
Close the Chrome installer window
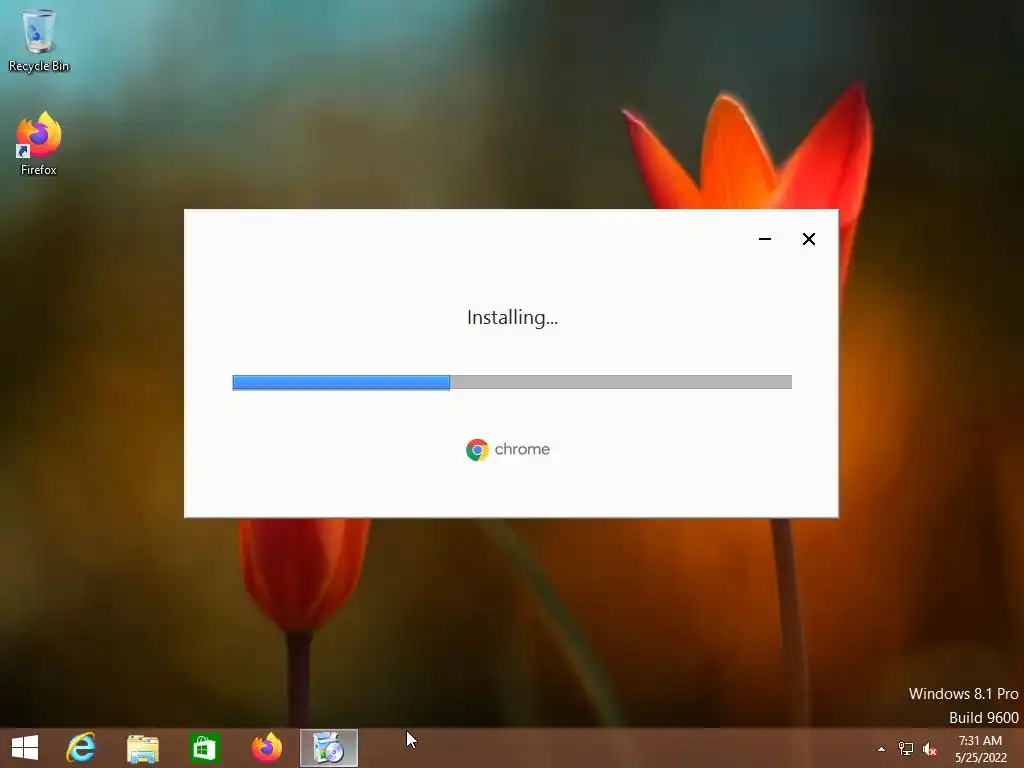tap(808, 239)
